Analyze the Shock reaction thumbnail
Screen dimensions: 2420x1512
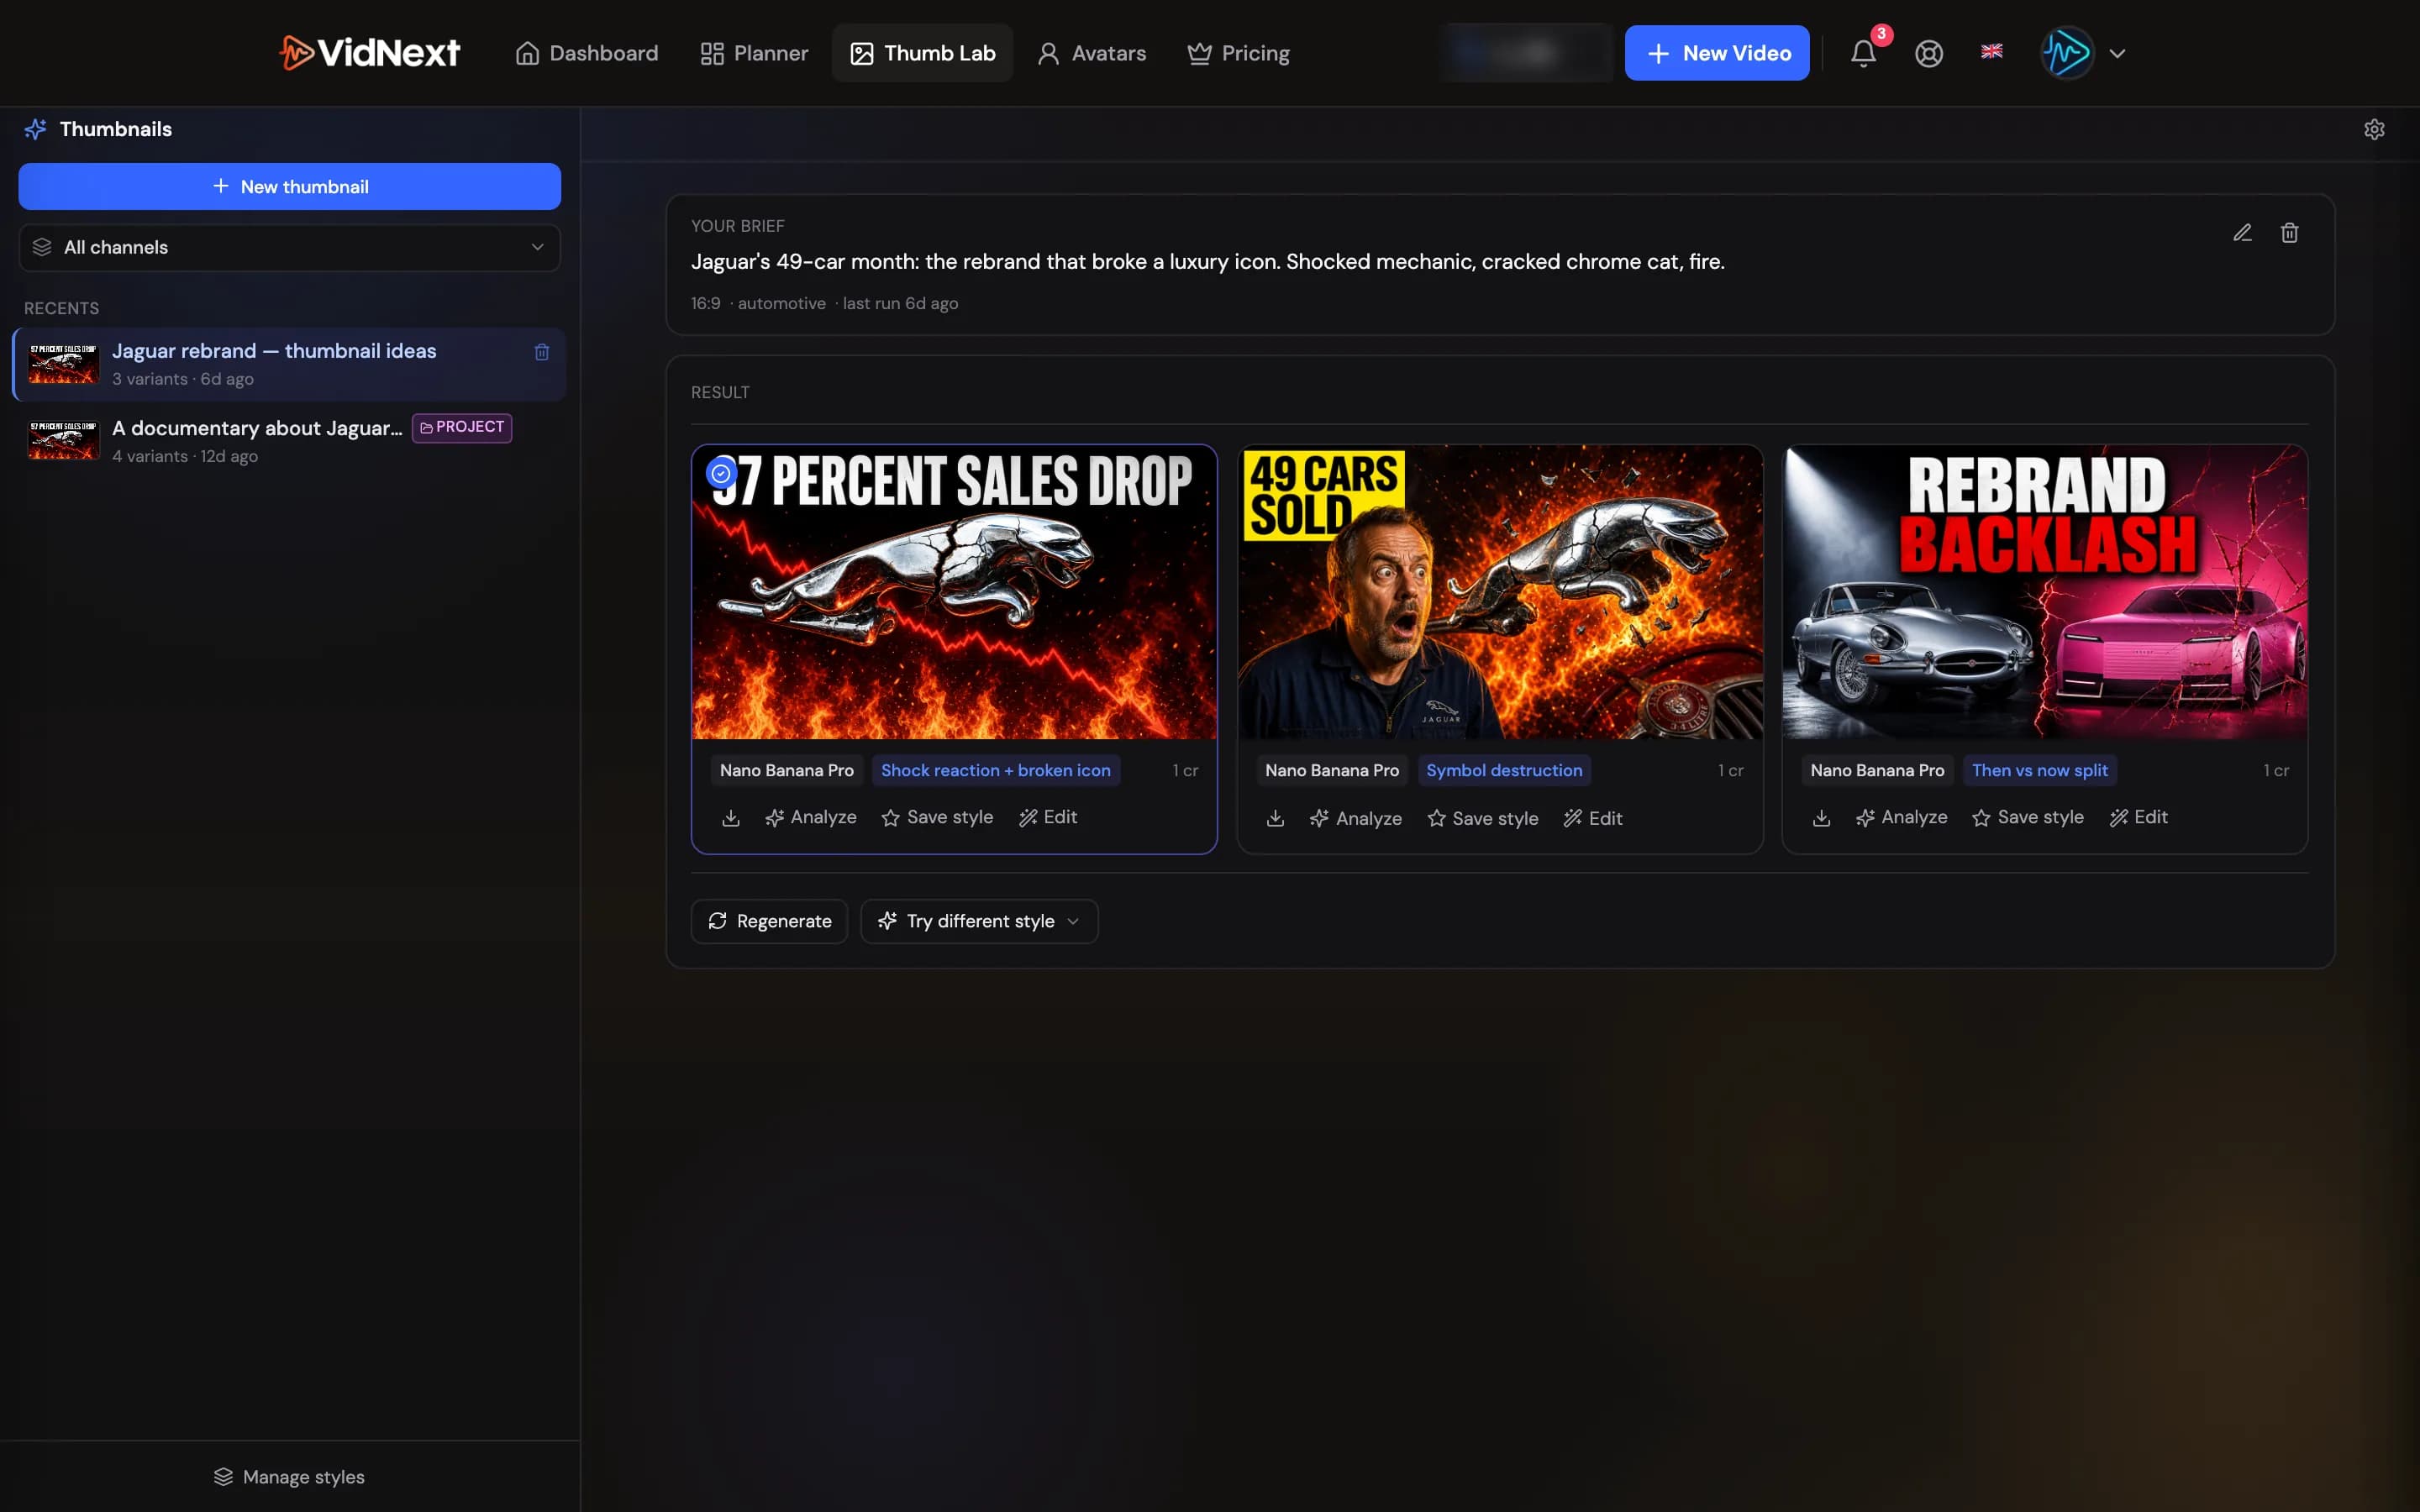pyautogui.click(x=811, y=817)
